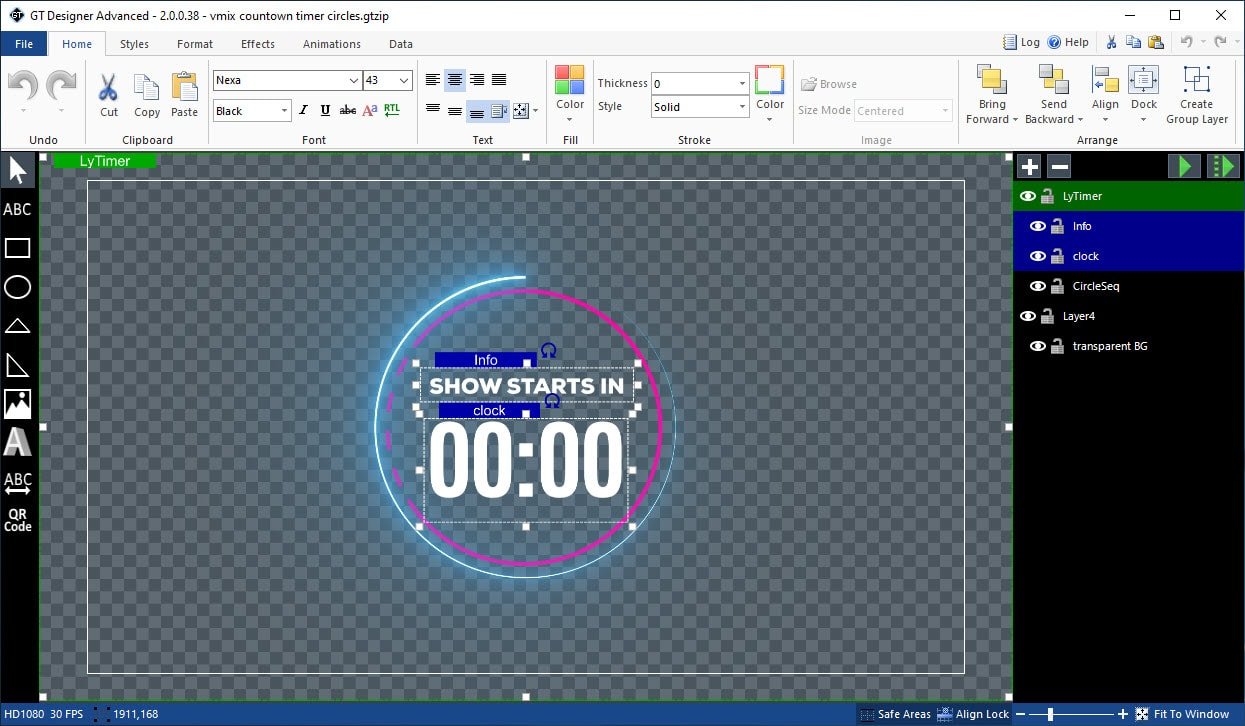Add a new layer with the plus icon
The width and height of the screenshot is (1245, 726).
[1029, 166]
